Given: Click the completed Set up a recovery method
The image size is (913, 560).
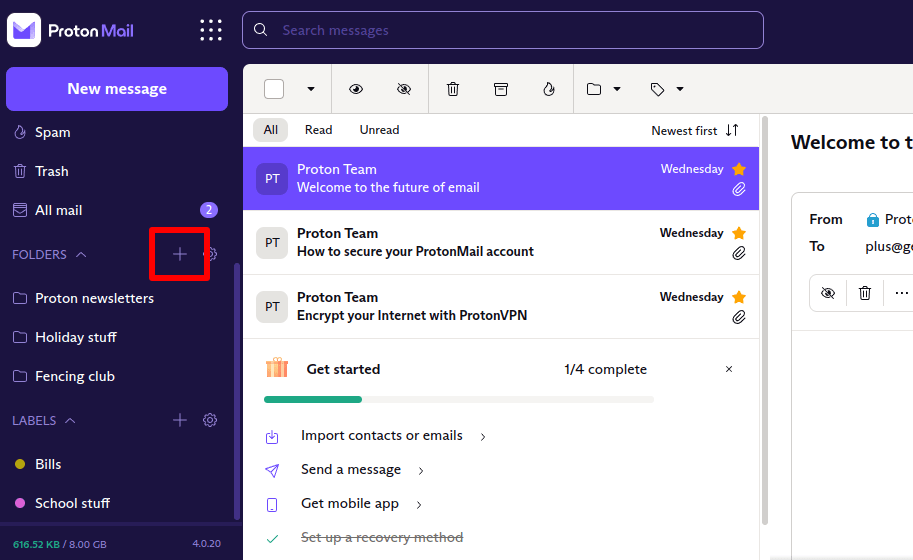Looking at the screenshot, I should point(382,537).
